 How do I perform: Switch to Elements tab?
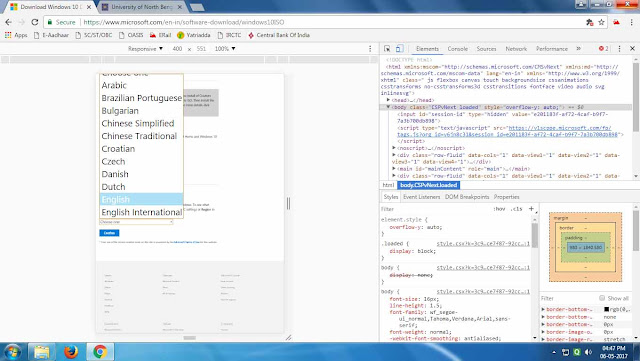(x=427, y=49)
